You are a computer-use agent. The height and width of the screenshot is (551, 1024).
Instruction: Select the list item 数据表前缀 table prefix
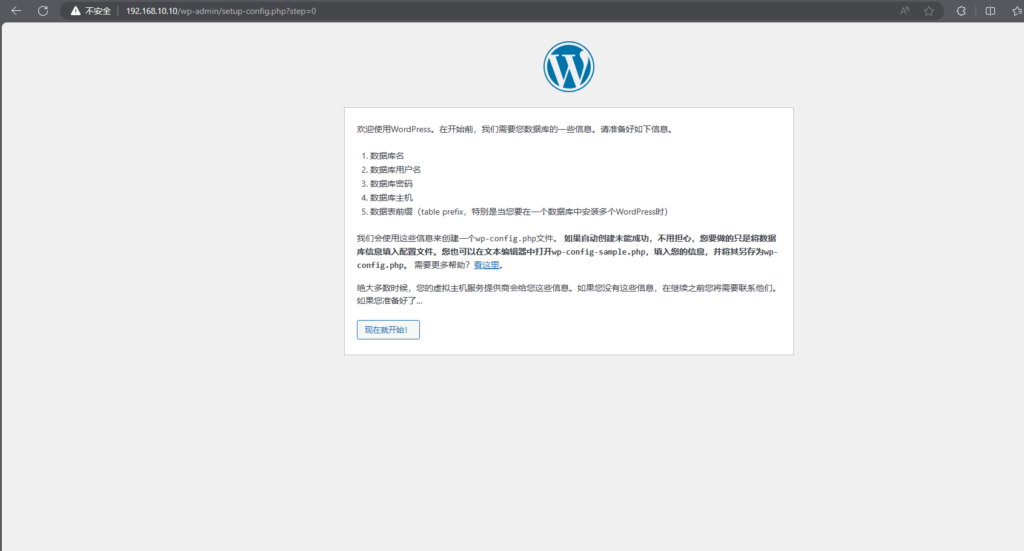(x=519, y=212)
